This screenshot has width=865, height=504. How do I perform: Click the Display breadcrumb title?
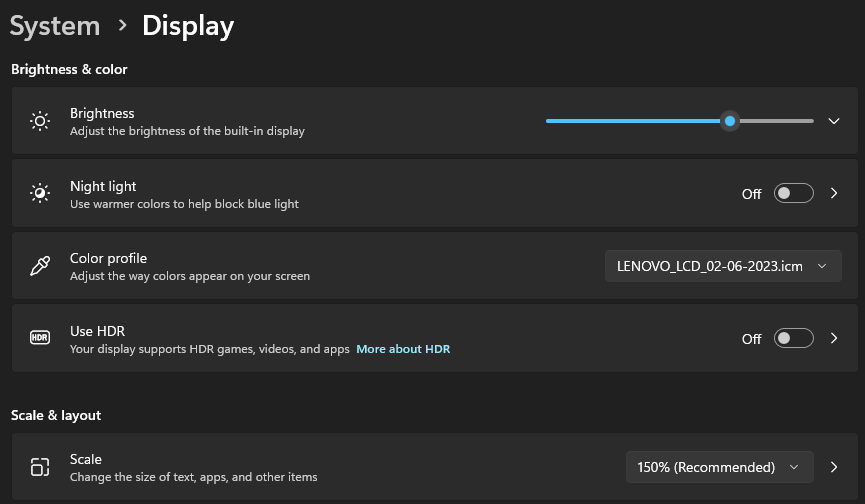pos(188,26)
